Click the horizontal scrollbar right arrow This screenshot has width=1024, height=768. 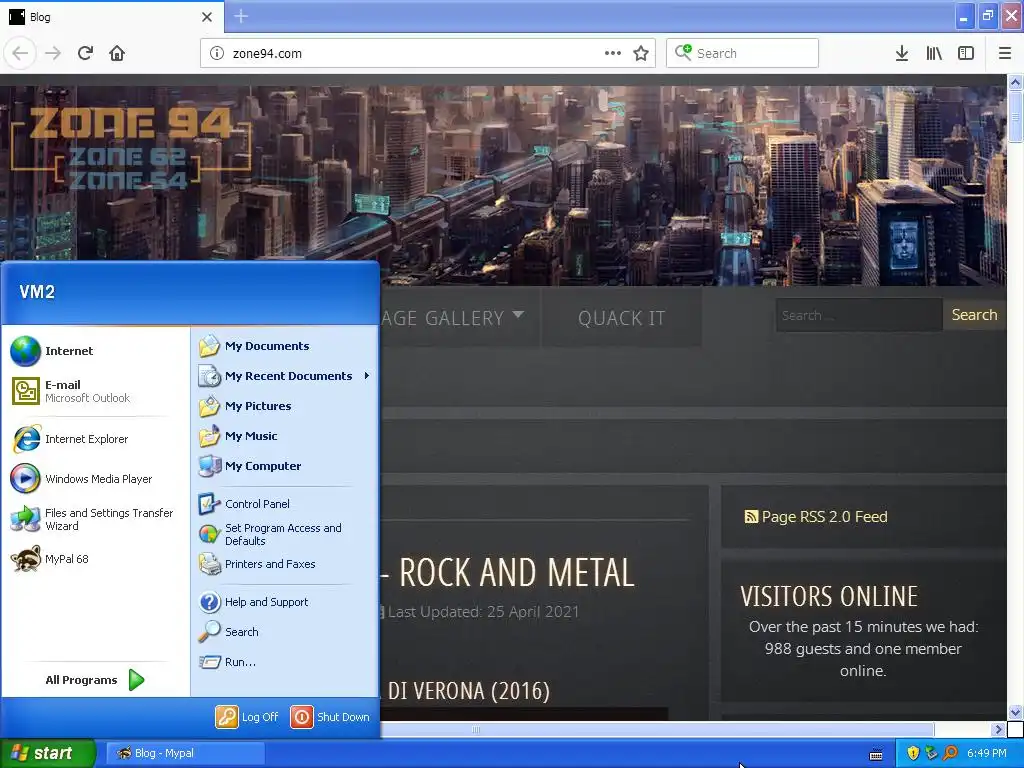pyautogui.click(x=997, y=729)
